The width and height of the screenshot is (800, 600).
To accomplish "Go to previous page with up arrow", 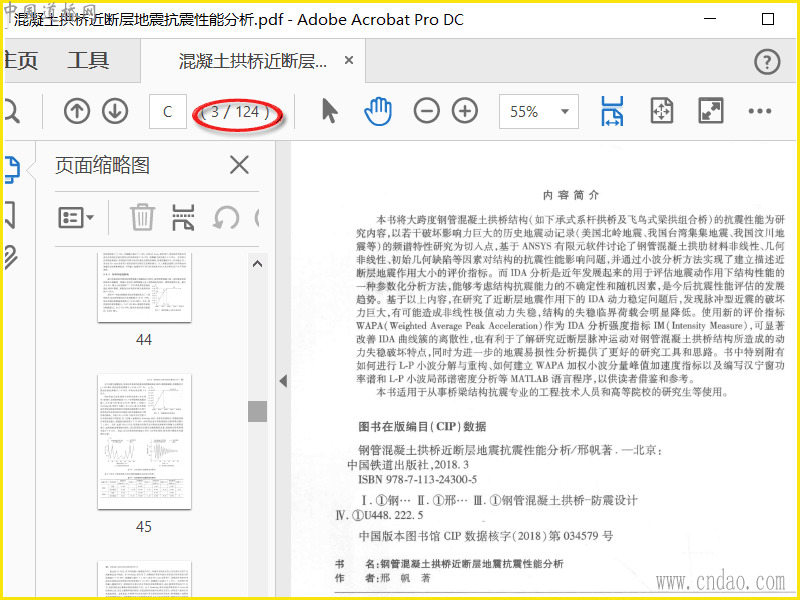I will pyautogui.click(x=77, y=111).
